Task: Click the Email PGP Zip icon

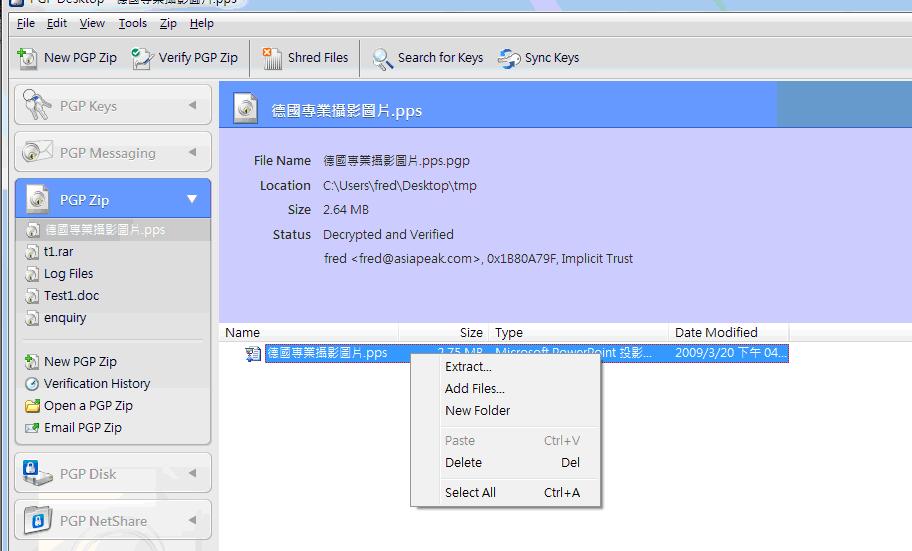Action: point(32,428)
